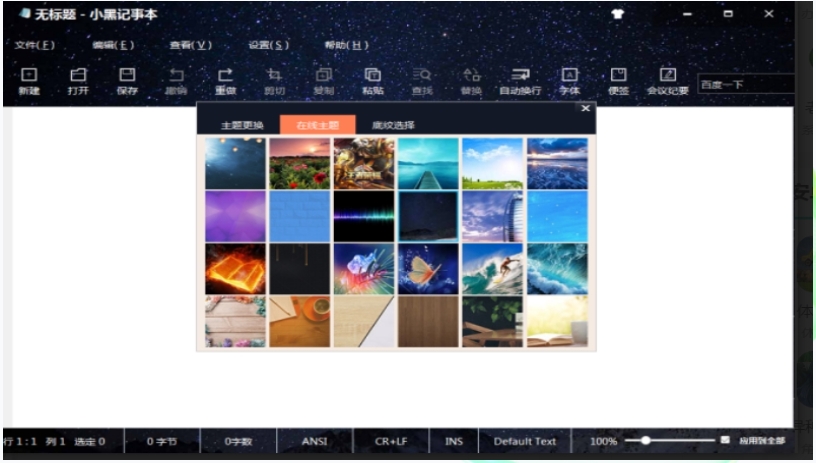Select the butterfly on blue thumbnail

(428, 269)
